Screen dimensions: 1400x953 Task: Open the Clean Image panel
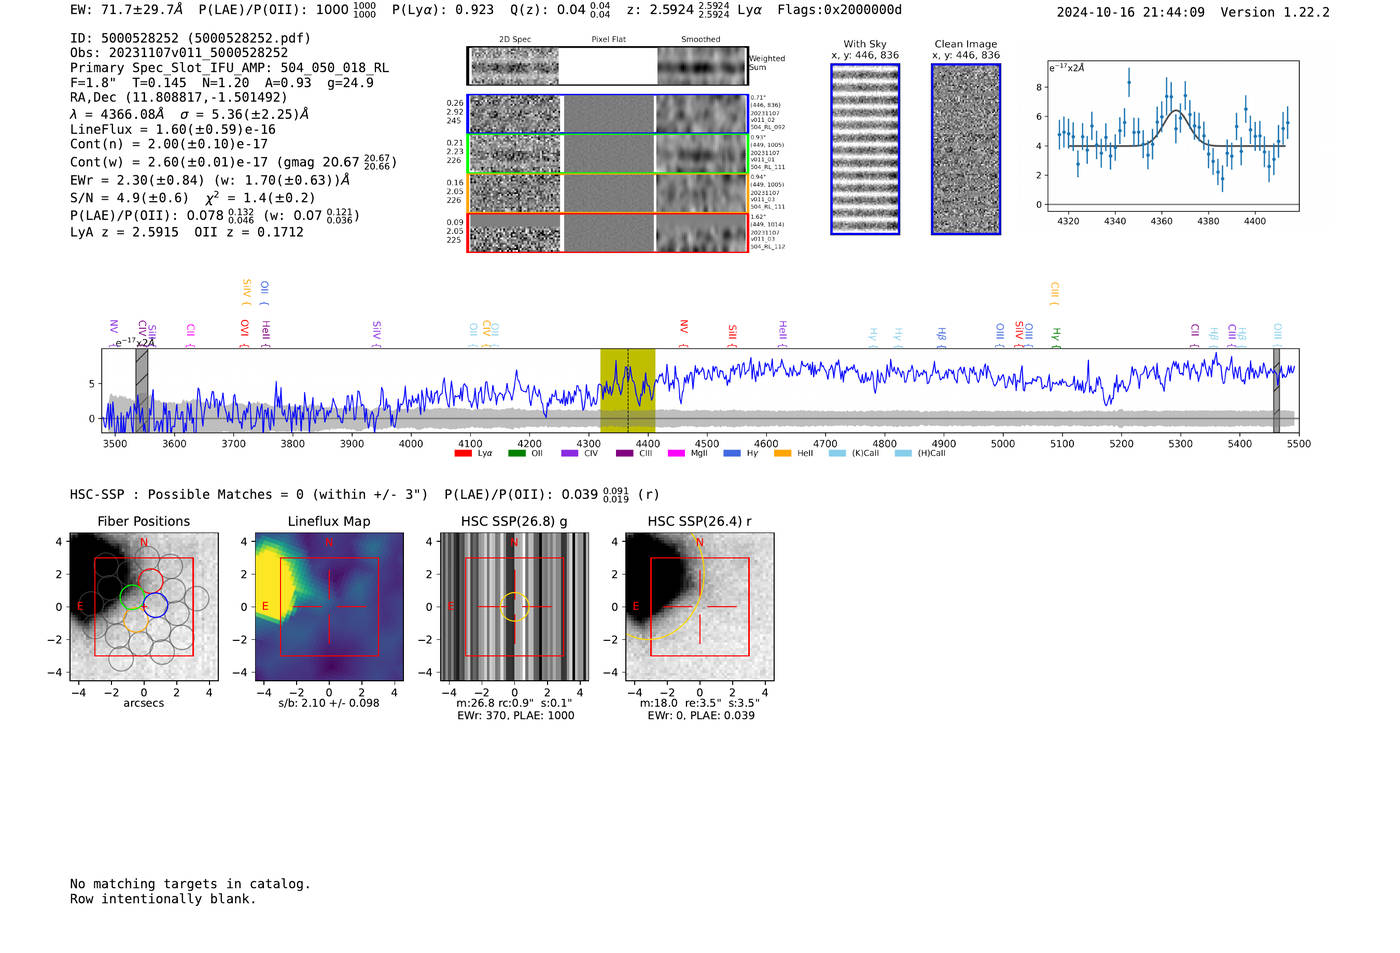(x=966, y=149)
